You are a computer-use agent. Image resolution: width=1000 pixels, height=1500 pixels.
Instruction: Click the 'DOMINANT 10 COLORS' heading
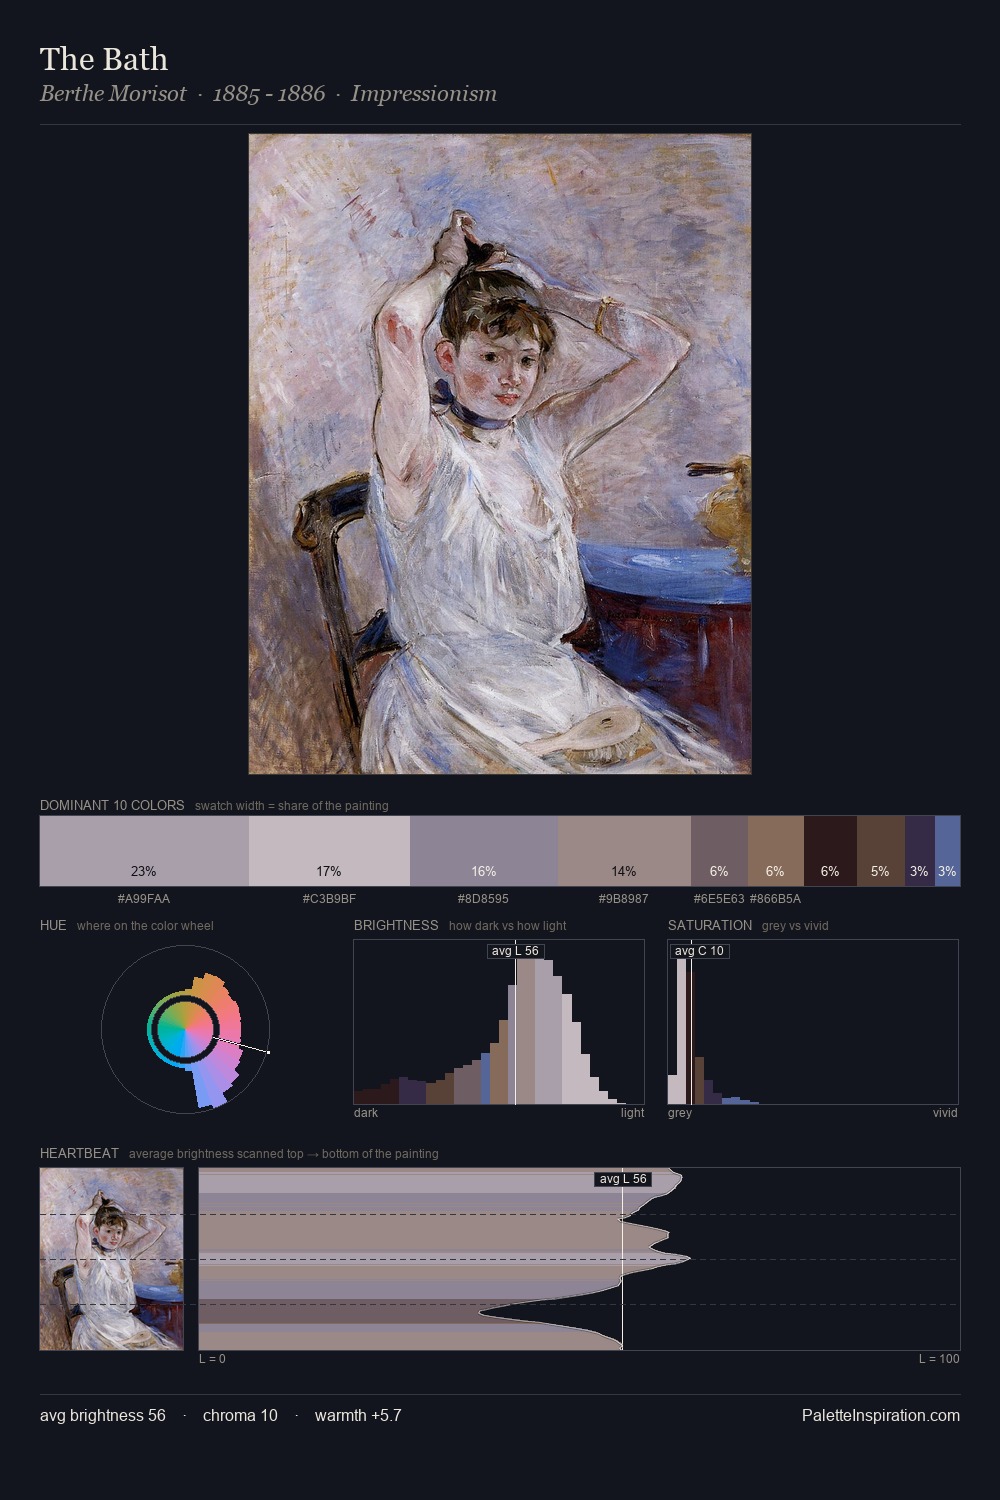pos(112,805)
